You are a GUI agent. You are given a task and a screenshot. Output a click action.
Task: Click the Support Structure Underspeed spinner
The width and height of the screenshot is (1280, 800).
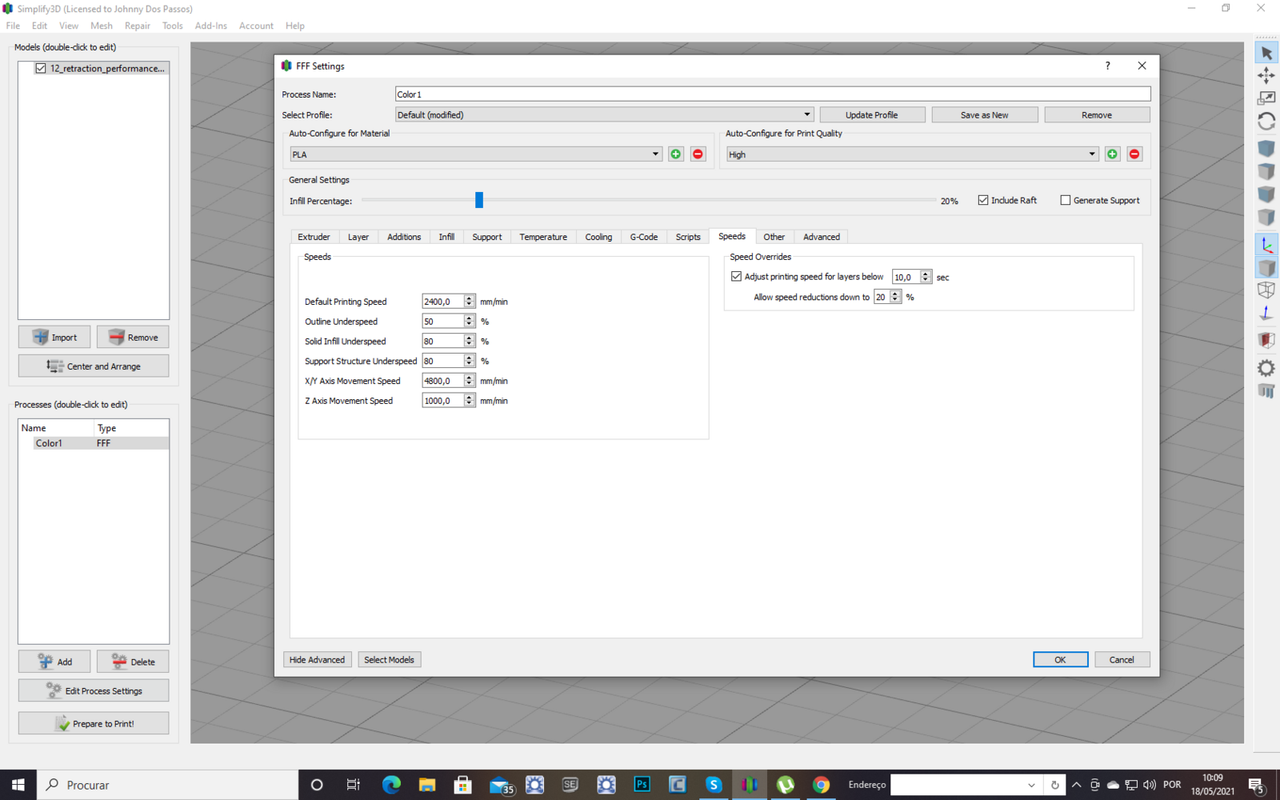(x=470, y=361)
